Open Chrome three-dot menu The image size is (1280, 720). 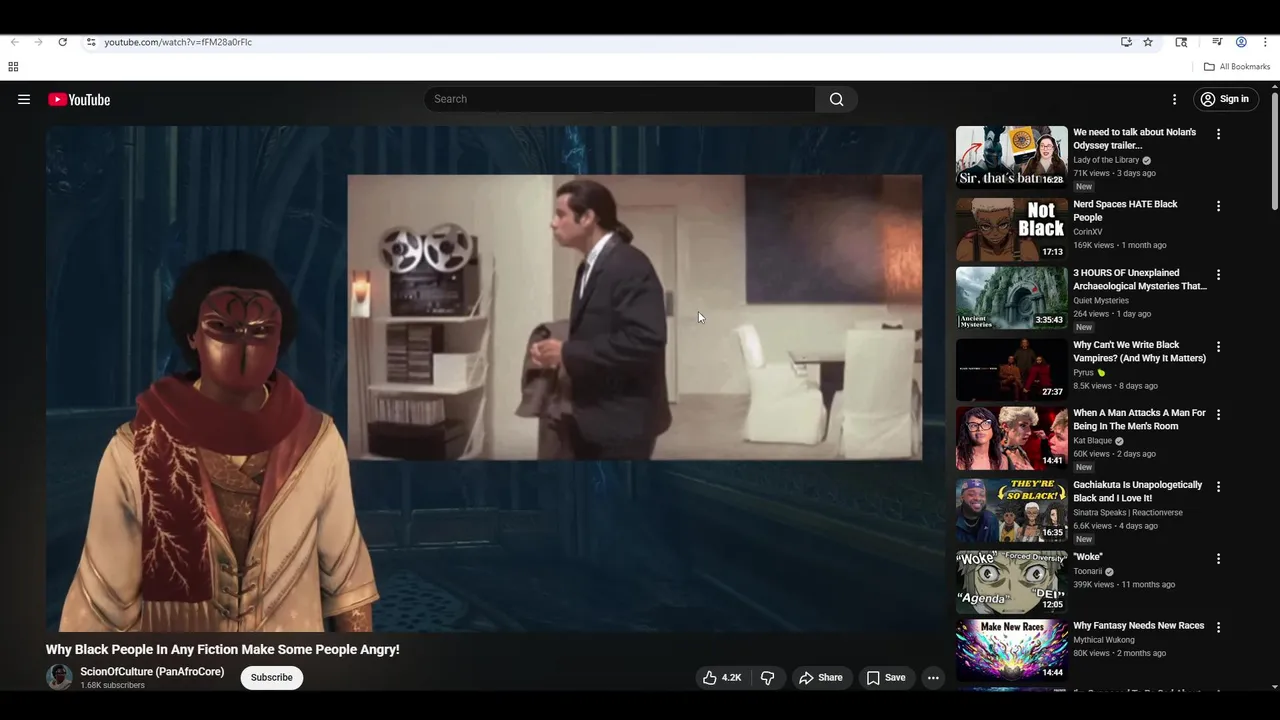(x=1265, y=42)
